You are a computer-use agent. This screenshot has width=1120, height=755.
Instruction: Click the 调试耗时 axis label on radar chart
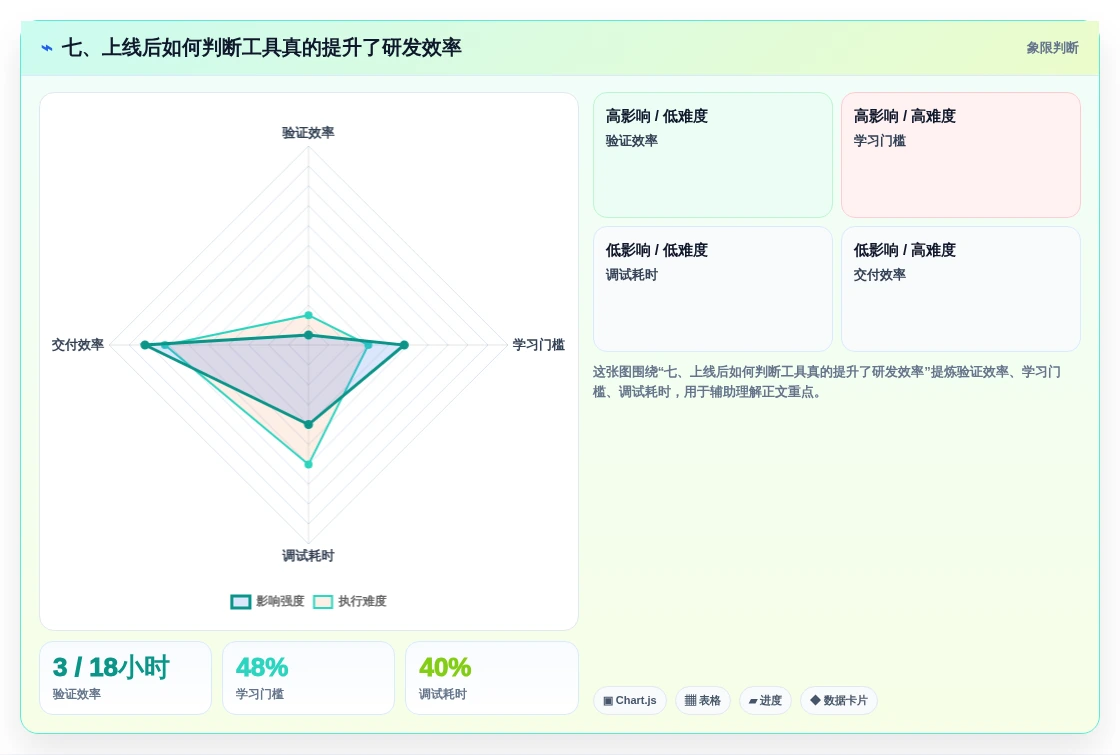coord(308,556)
